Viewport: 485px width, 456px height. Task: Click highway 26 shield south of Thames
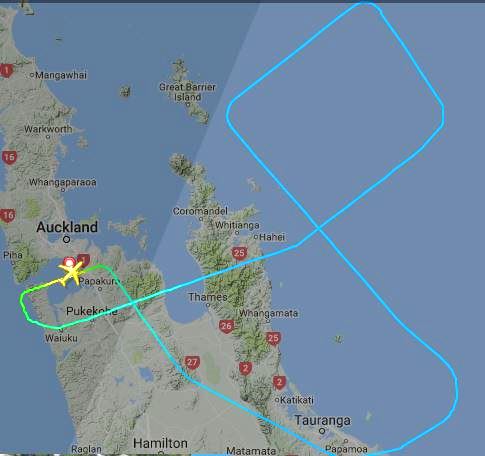227,326
